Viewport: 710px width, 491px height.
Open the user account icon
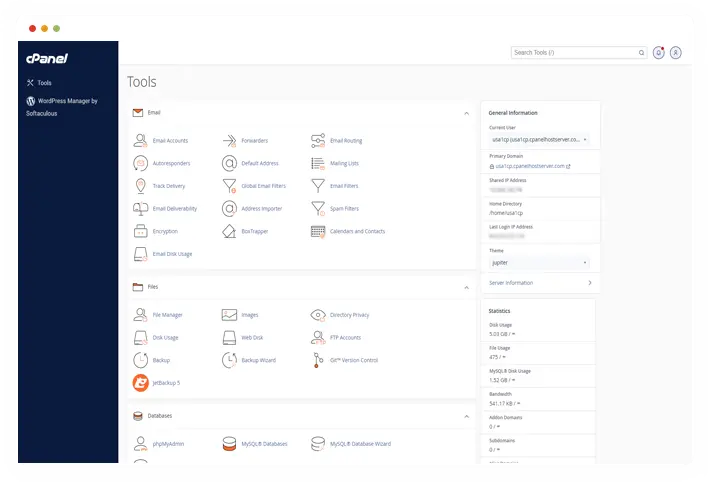tap(676, 53)
